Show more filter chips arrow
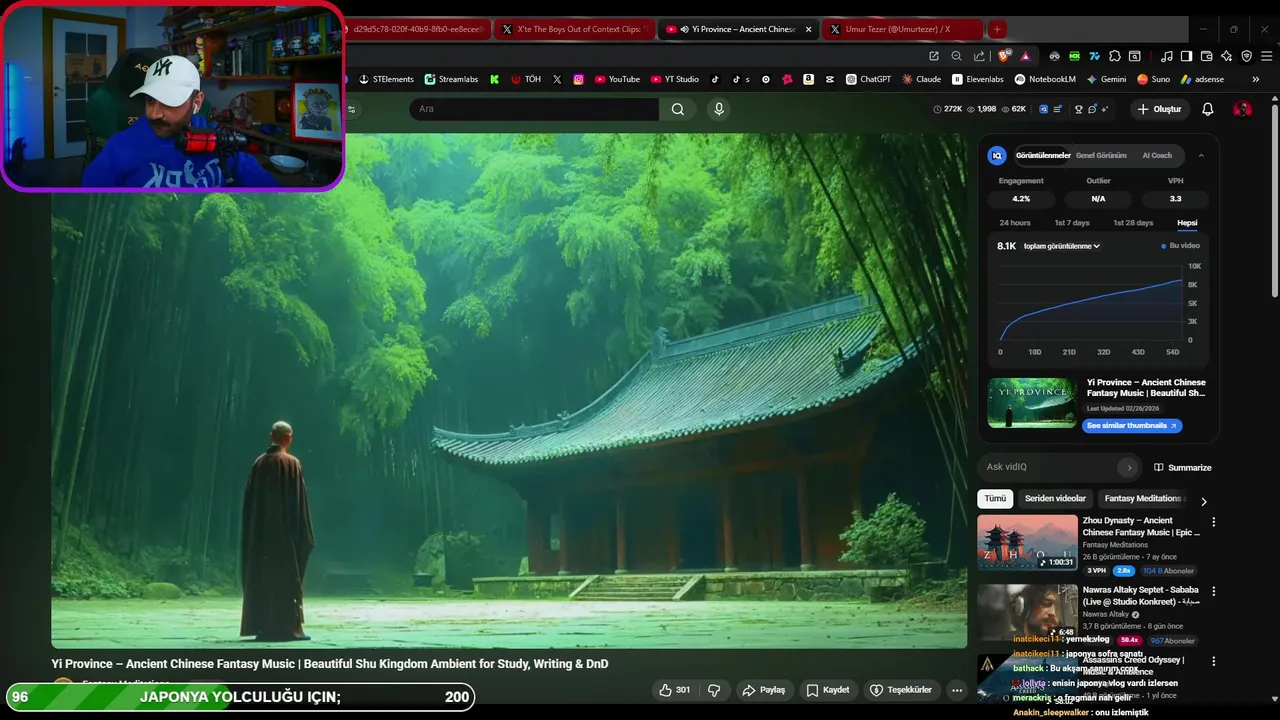Image resolution: width=1280 pixels, height=720 pixels. 1204,501
